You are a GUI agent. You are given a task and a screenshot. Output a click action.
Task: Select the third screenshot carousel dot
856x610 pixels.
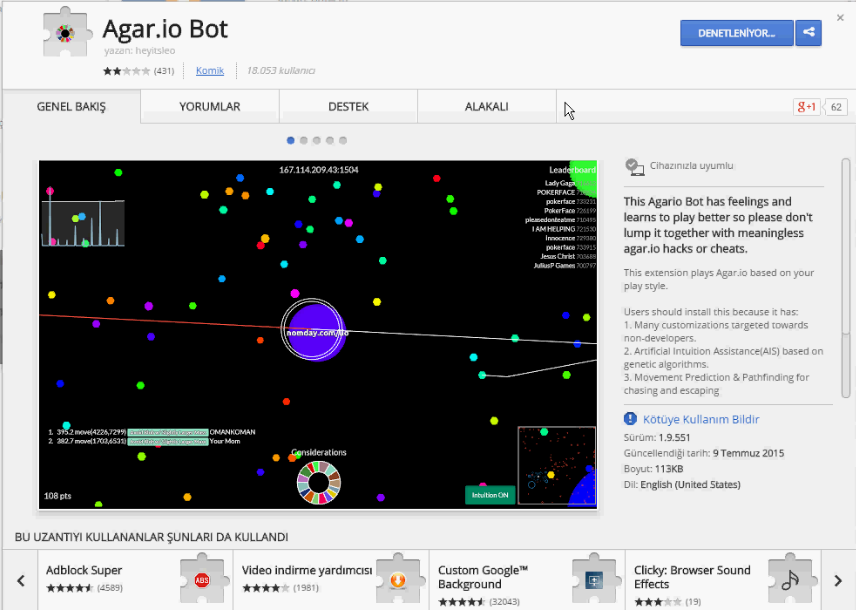pos(317,140)
